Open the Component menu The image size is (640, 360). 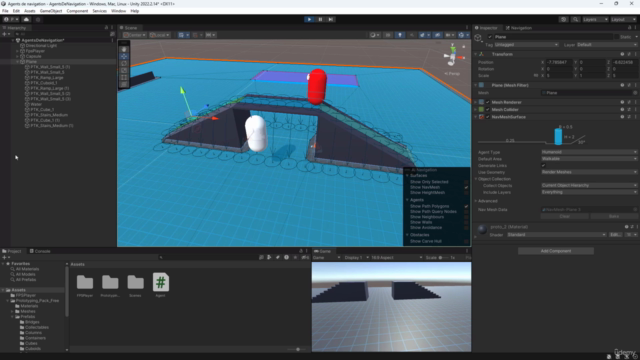tap(77, 11)
